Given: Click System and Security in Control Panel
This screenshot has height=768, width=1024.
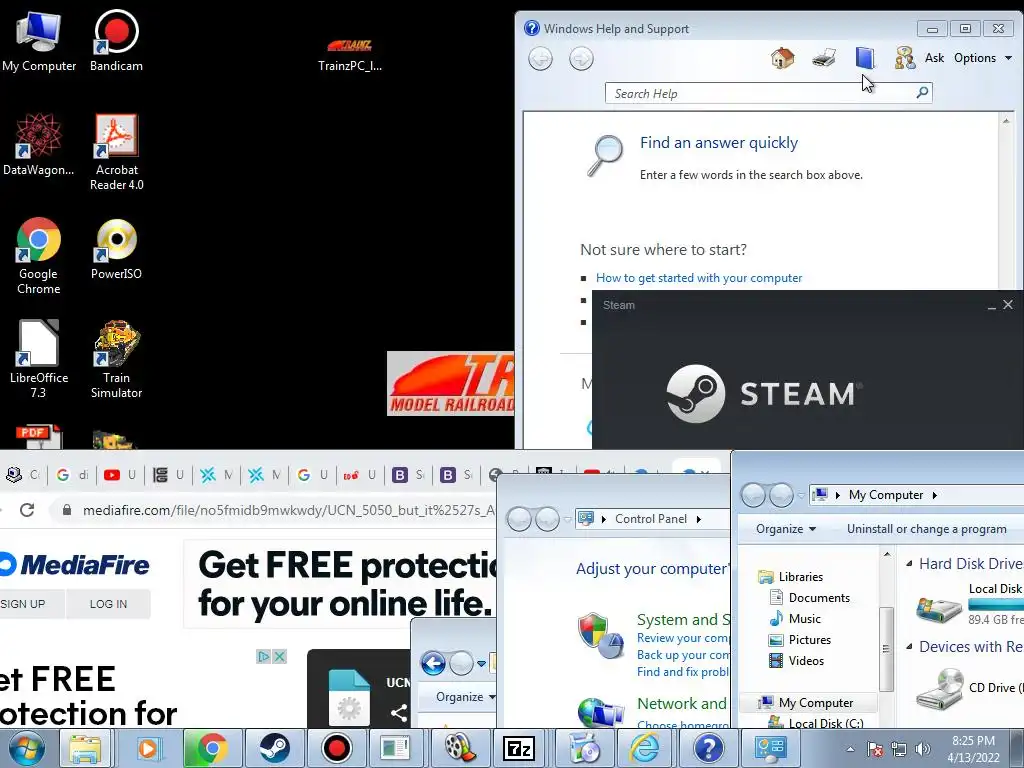Looking at the screenshot, I should (x=683, y=619).
